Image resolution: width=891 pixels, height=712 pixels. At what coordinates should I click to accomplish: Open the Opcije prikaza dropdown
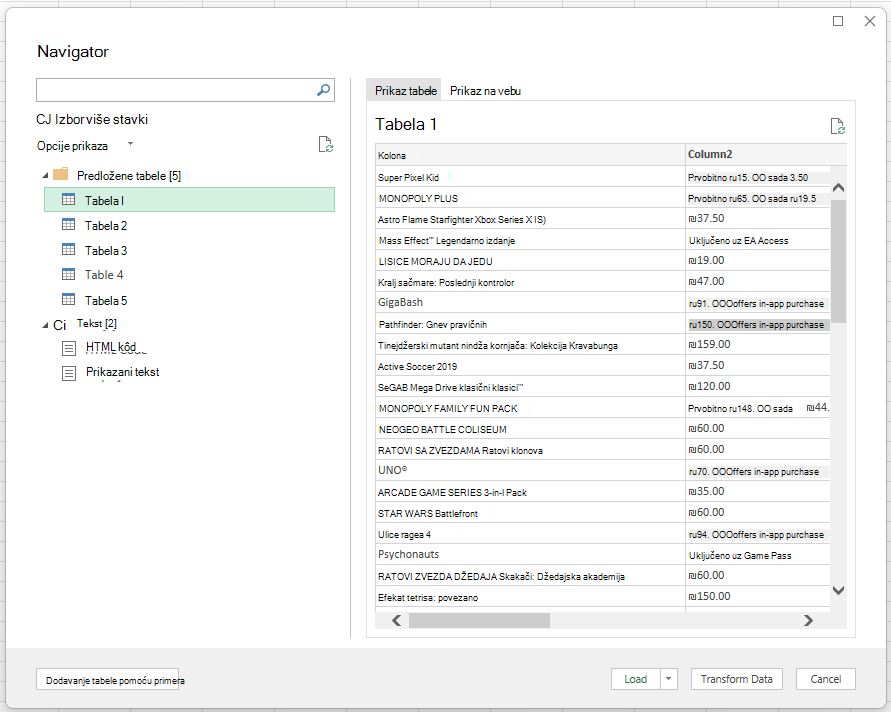tap(130, 144)
